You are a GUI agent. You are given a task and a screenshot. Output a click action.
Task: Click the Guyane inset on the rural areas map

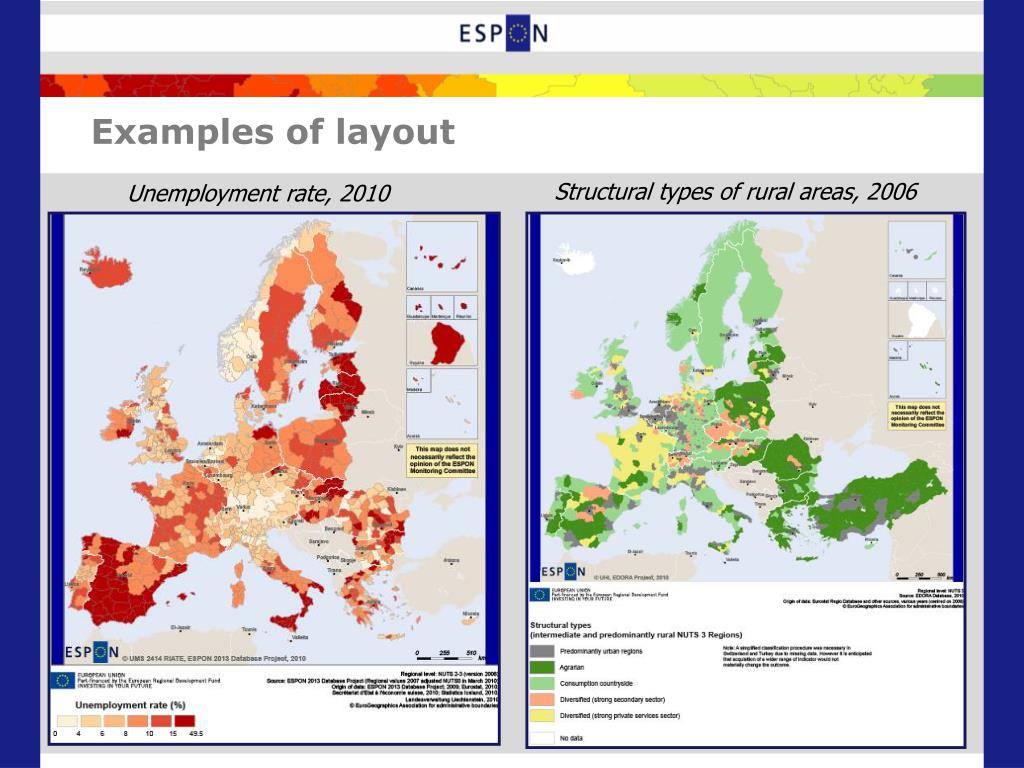(x=917, y=320)
